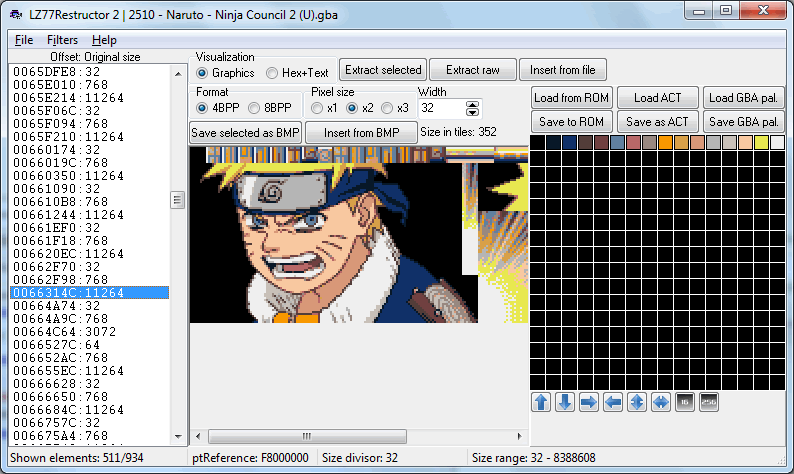
Task: Click the 256-color palette mode icon
Action: coord(709,402)
